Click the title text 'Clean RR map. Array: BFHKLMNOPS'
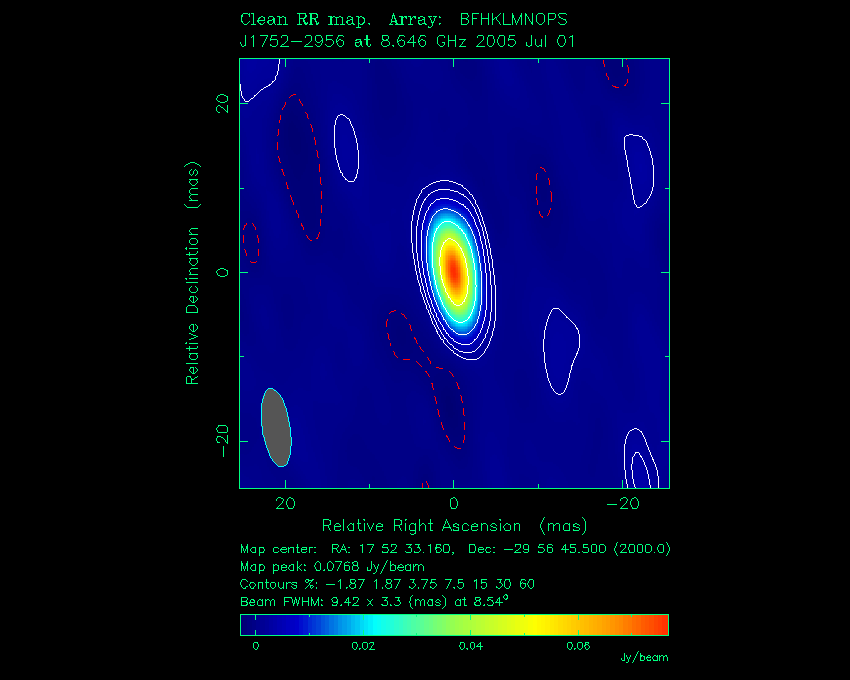 pyautogui.click(x=403, y=20)
